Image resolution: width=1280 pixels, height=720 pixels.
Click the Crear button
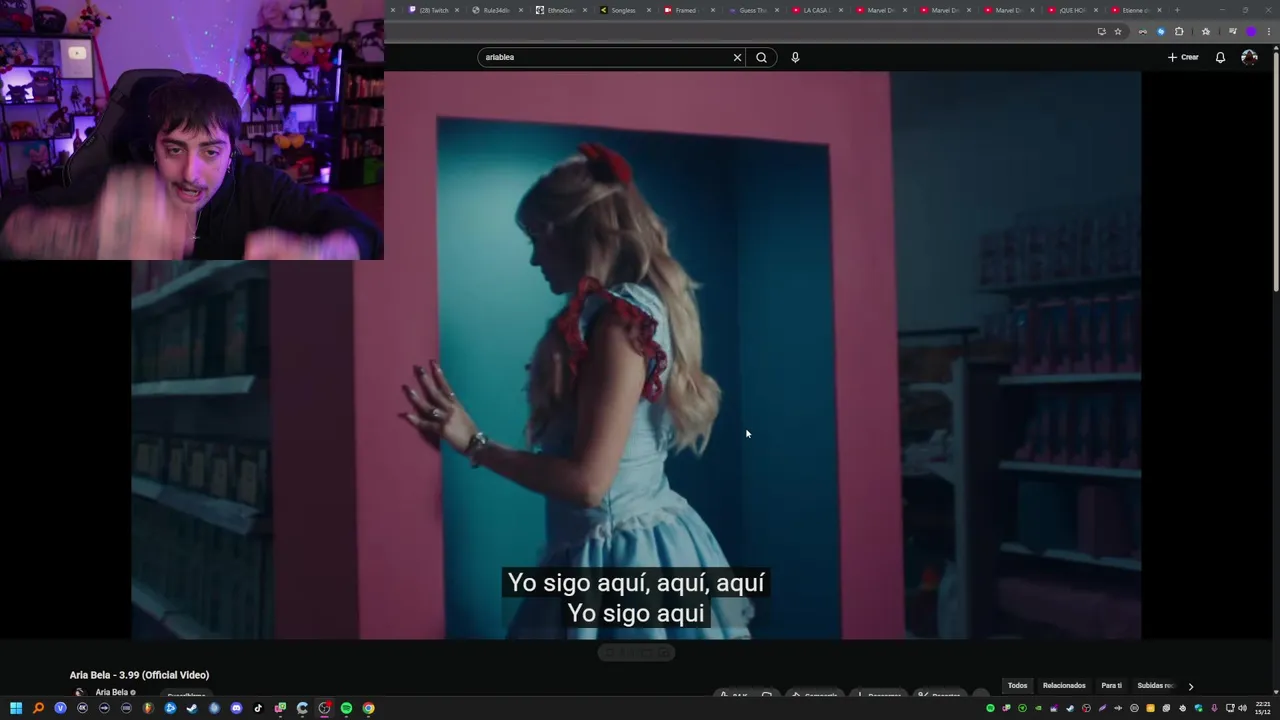coord(1183,57)
